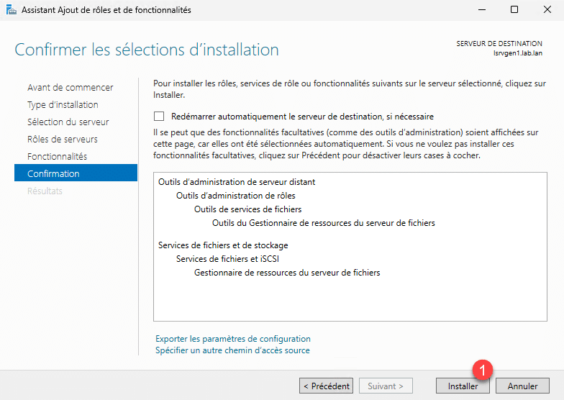Viewport: 564px width, 400px height.
Task: Select Outils de services de fichiers entry
Action: (248, 209)
